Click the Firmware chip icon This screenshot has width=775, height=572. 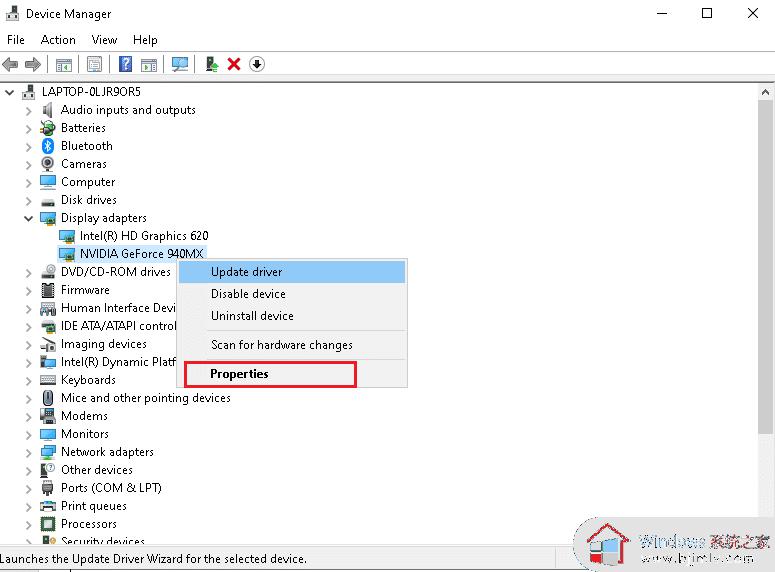click(x=48, y=290)
